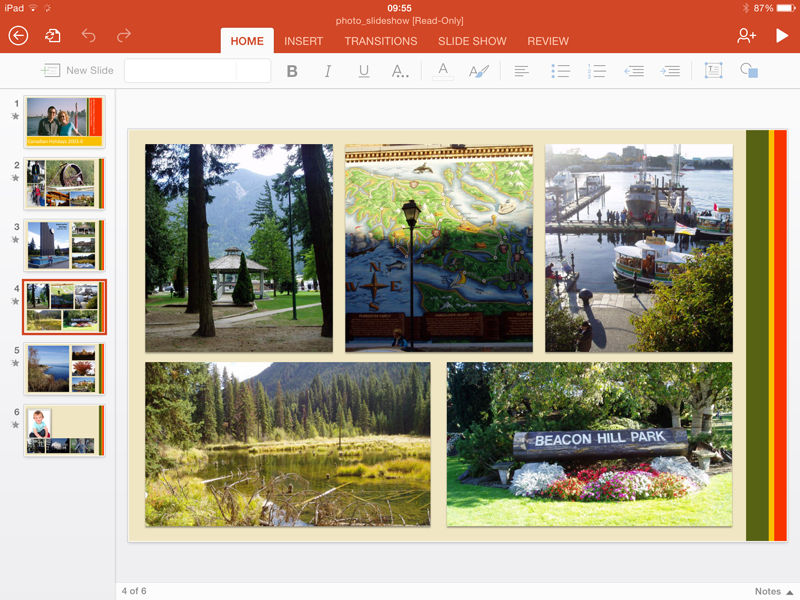Tap the 09:55 clock
Viewport: 800px width, 600px height.
coord(399,8)
